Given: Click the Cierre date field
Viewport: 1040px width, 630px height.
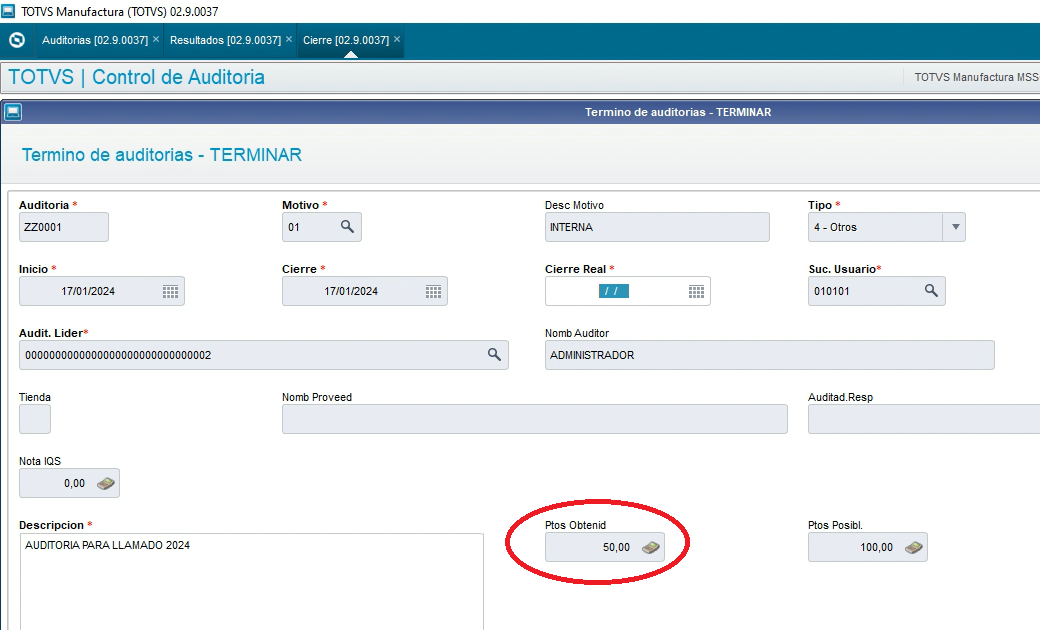Looking at the screenshot, I should click(365, 291).
